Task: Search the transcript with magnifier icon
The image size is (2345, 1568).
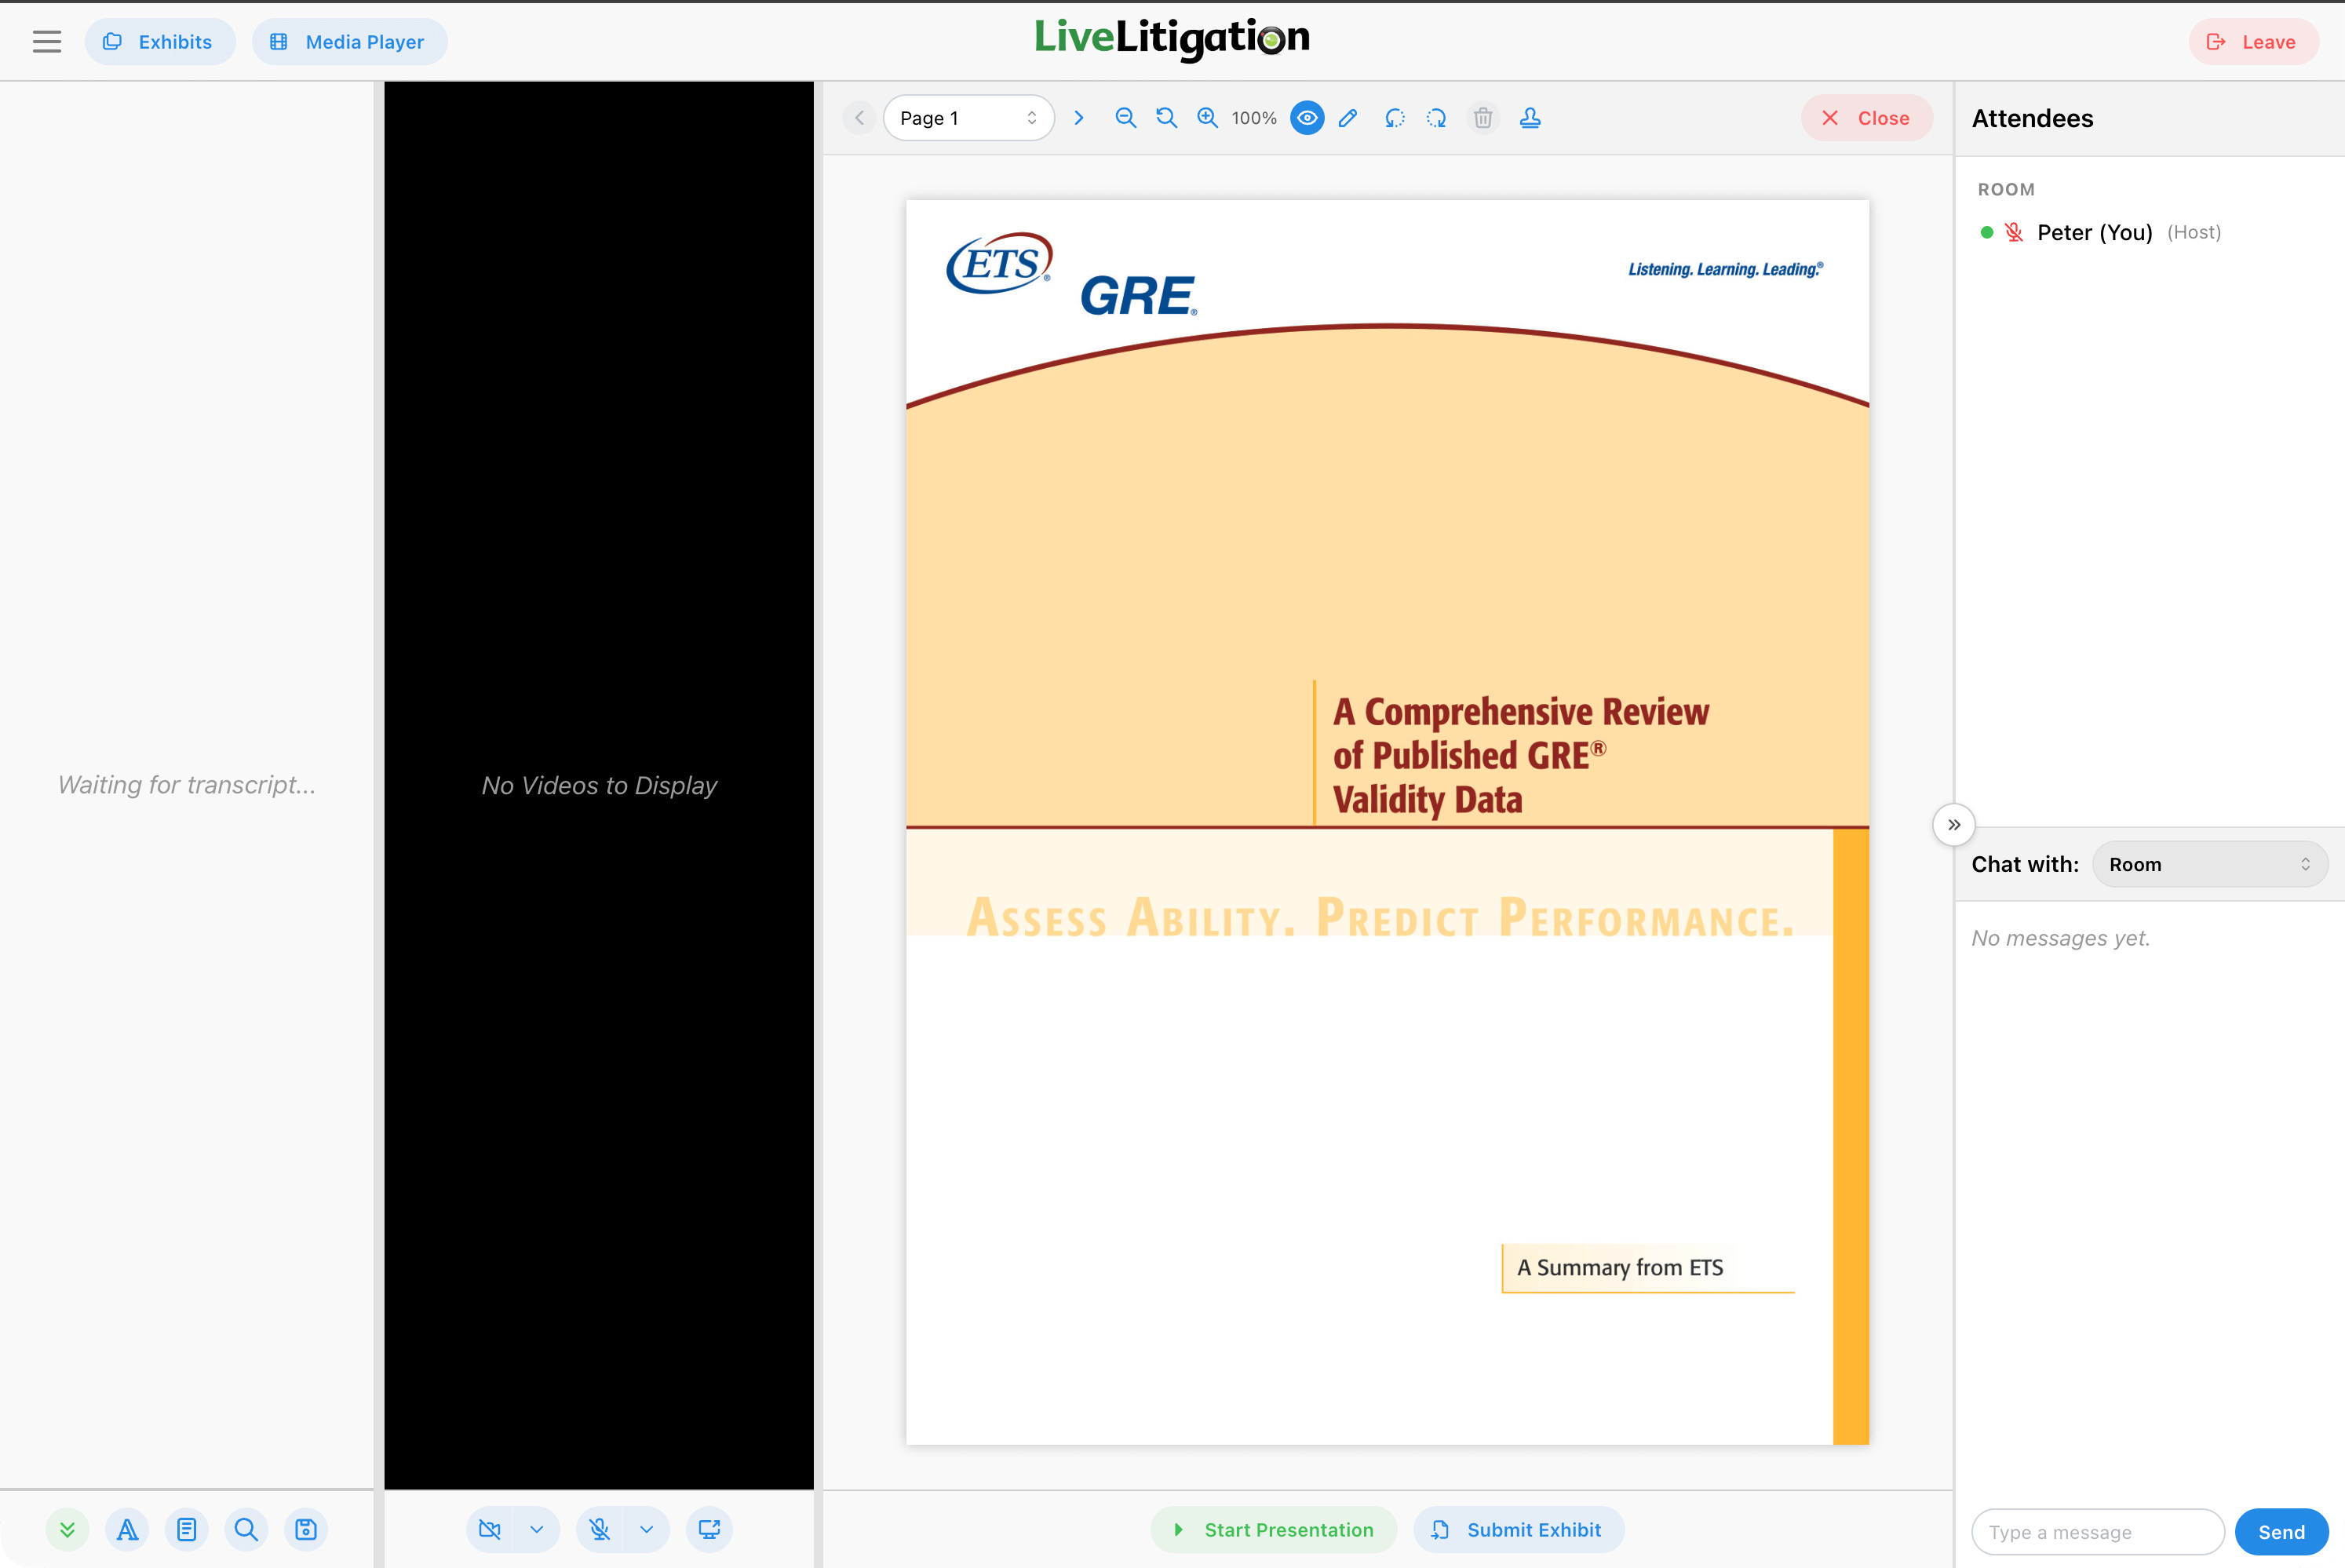Action: 246,1529
